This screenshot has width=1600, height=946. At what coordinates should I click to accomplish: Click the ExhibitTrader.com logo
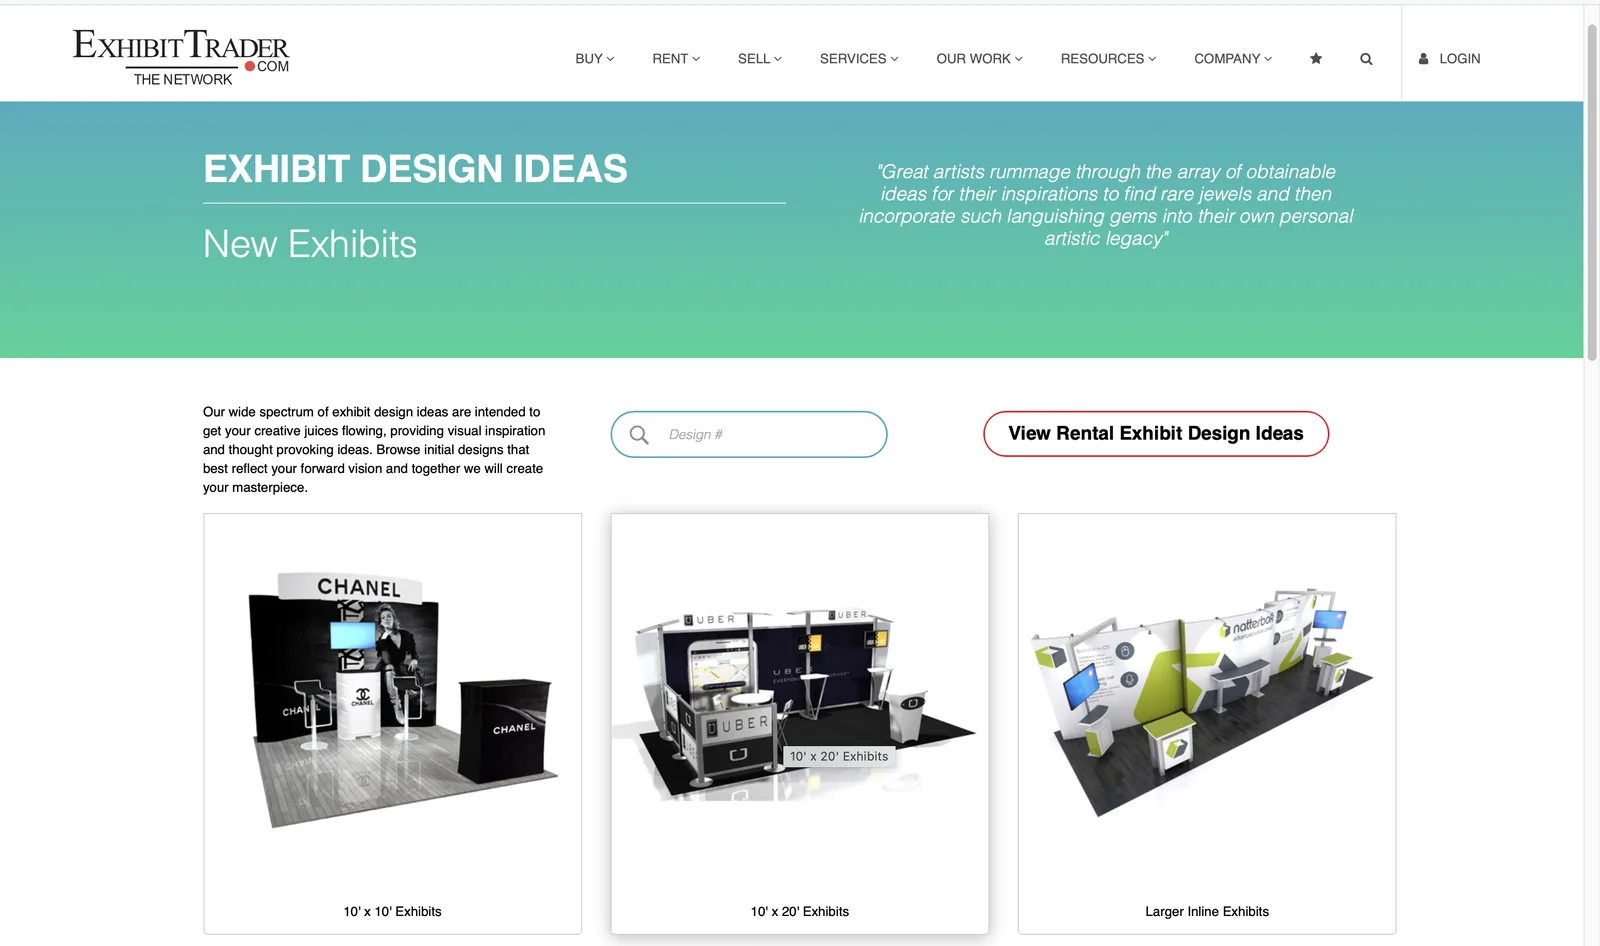(181, 58)
